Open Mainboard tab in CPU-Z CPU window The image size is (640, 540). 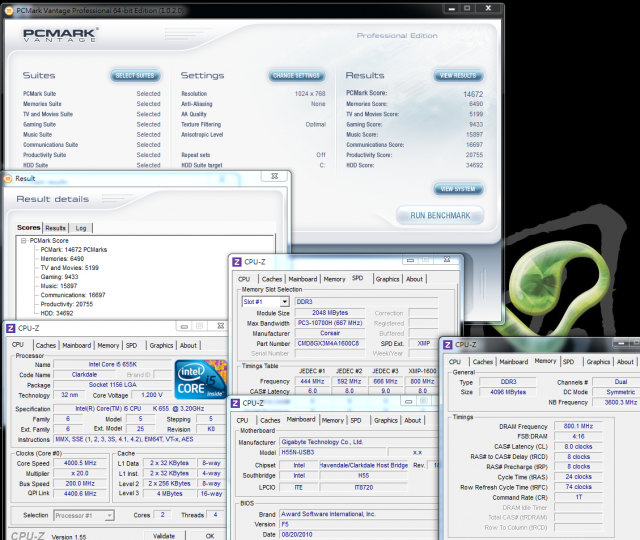[77, 345]
